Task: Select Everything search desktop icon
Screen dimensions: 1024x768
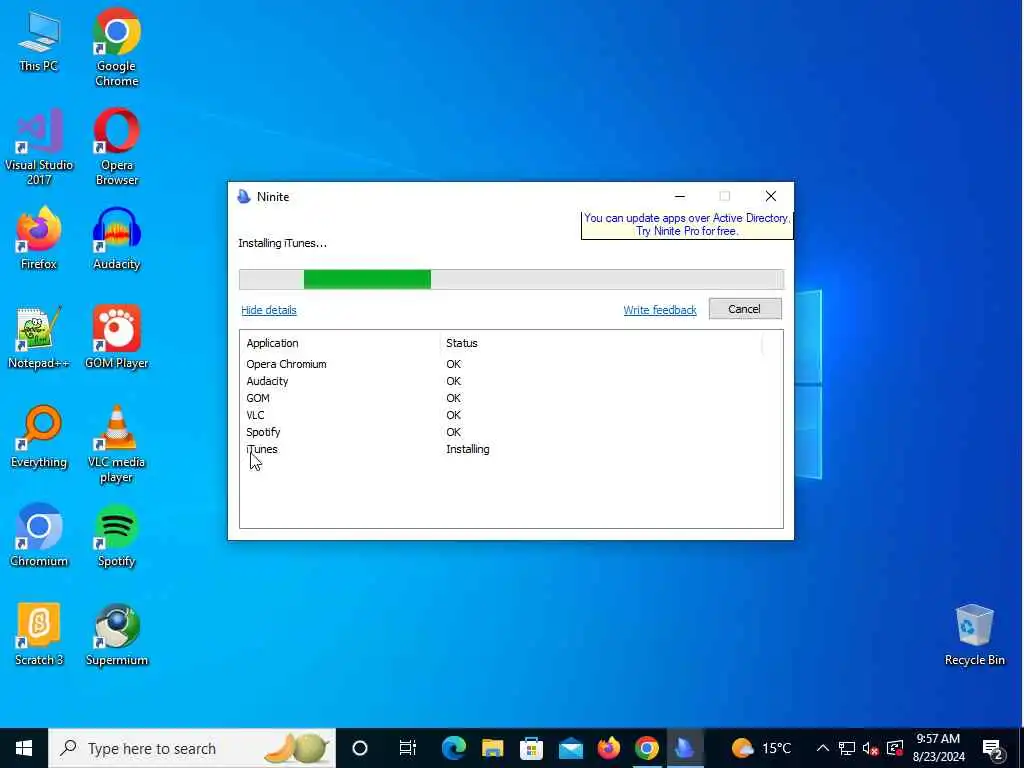Action: click(x=39, y=437)
